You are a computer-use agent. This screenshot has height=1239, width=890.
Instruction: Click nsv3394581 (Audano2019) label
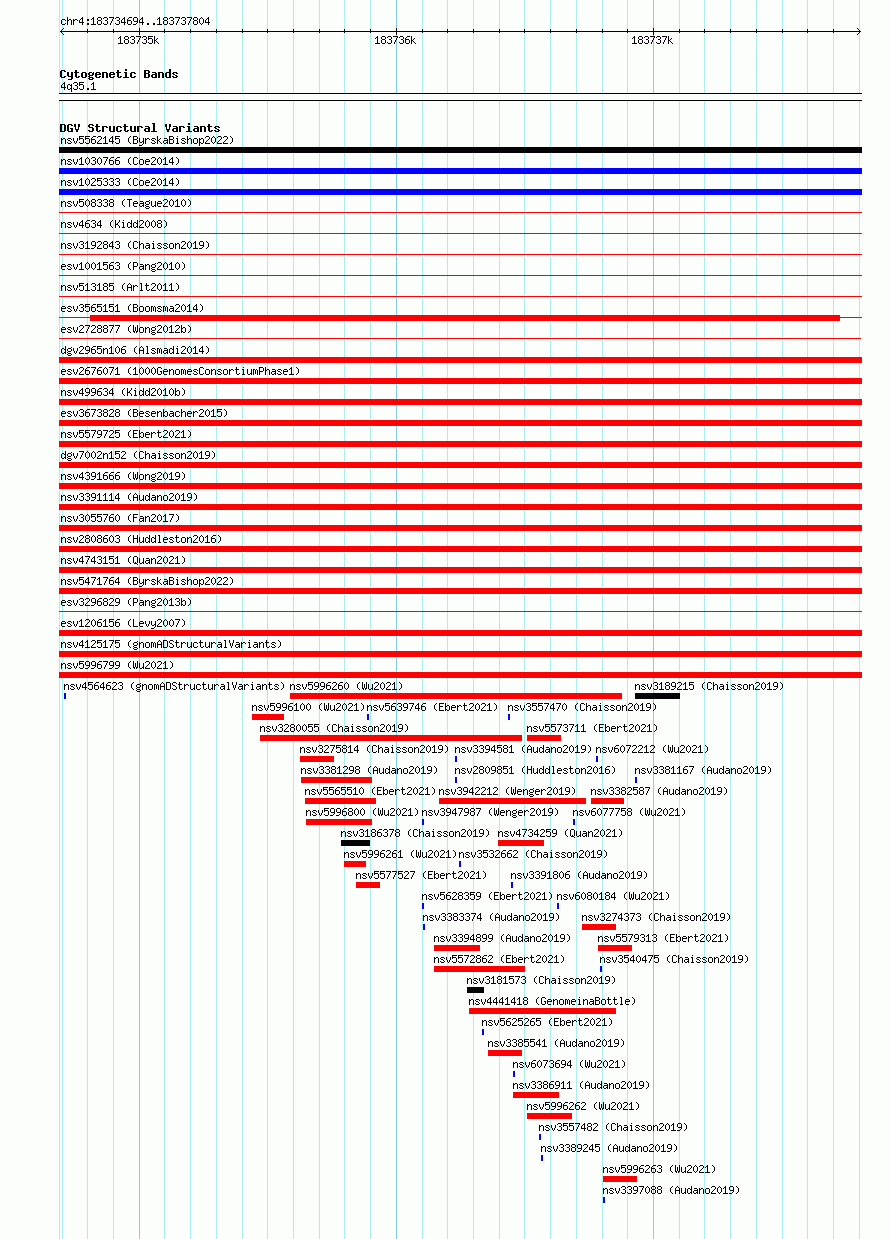[x=523, y=750]
